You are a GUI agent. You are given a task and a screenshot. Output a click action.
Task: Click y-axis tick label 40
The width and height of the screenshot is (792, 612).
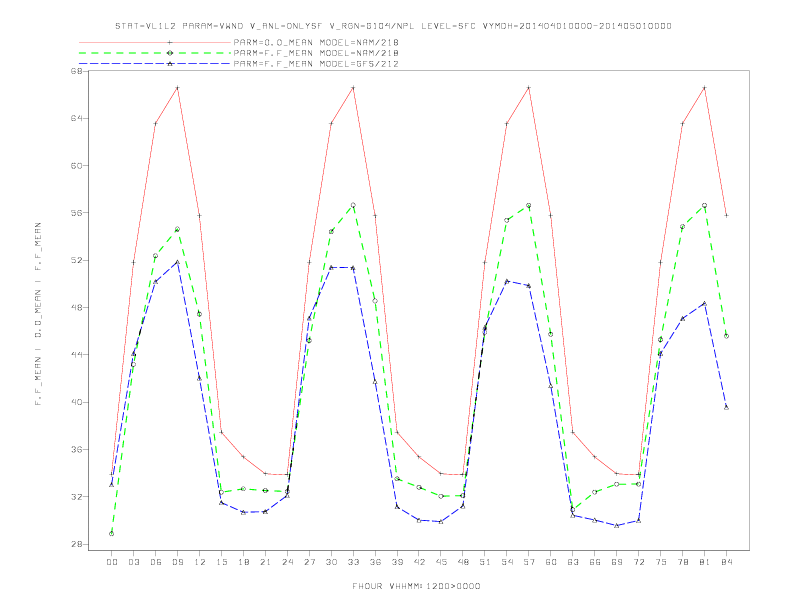[76, 402]
